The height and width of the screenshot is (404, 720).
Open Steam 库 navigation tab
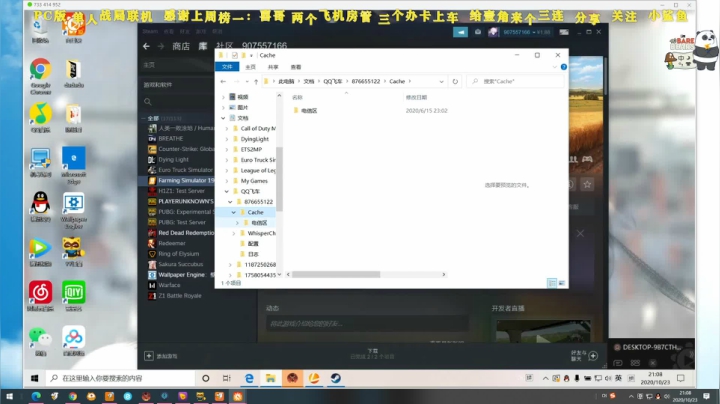[x=203, y=46]
